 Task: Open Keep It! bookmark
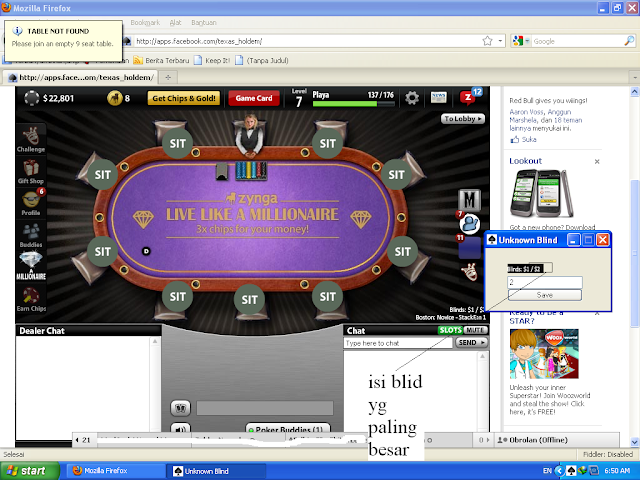tap(212, 60)
